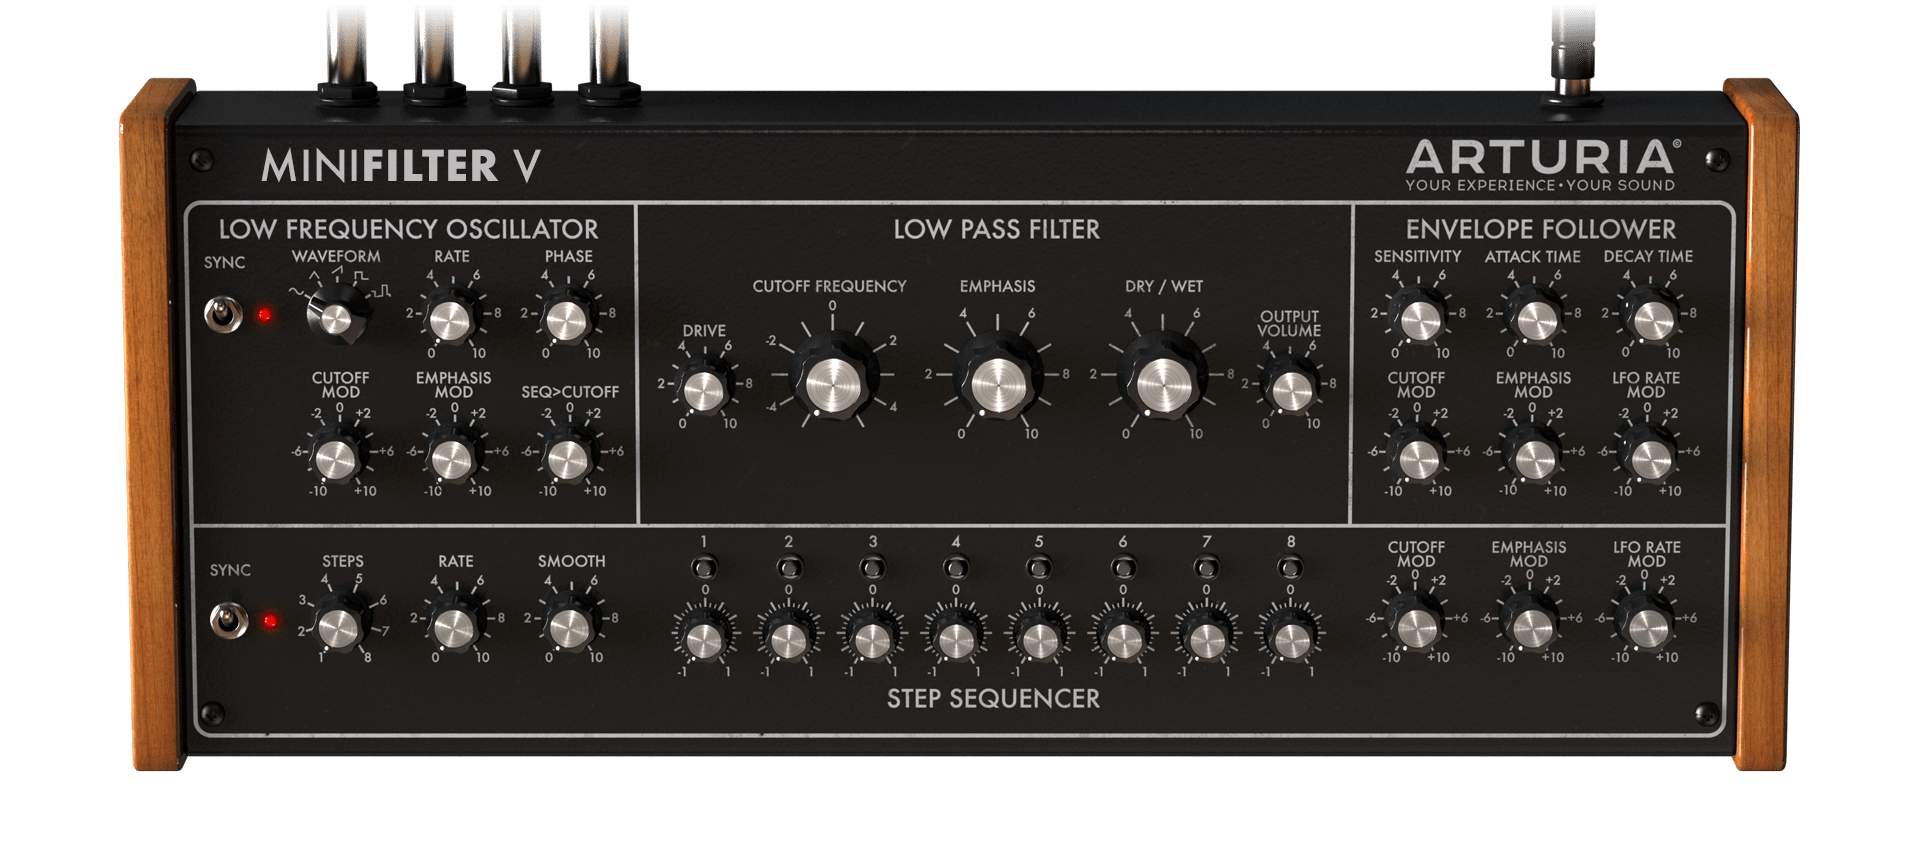Click the sequencer step 1 LED
The width and height of the screenshot is (1920, 864).
704,568
